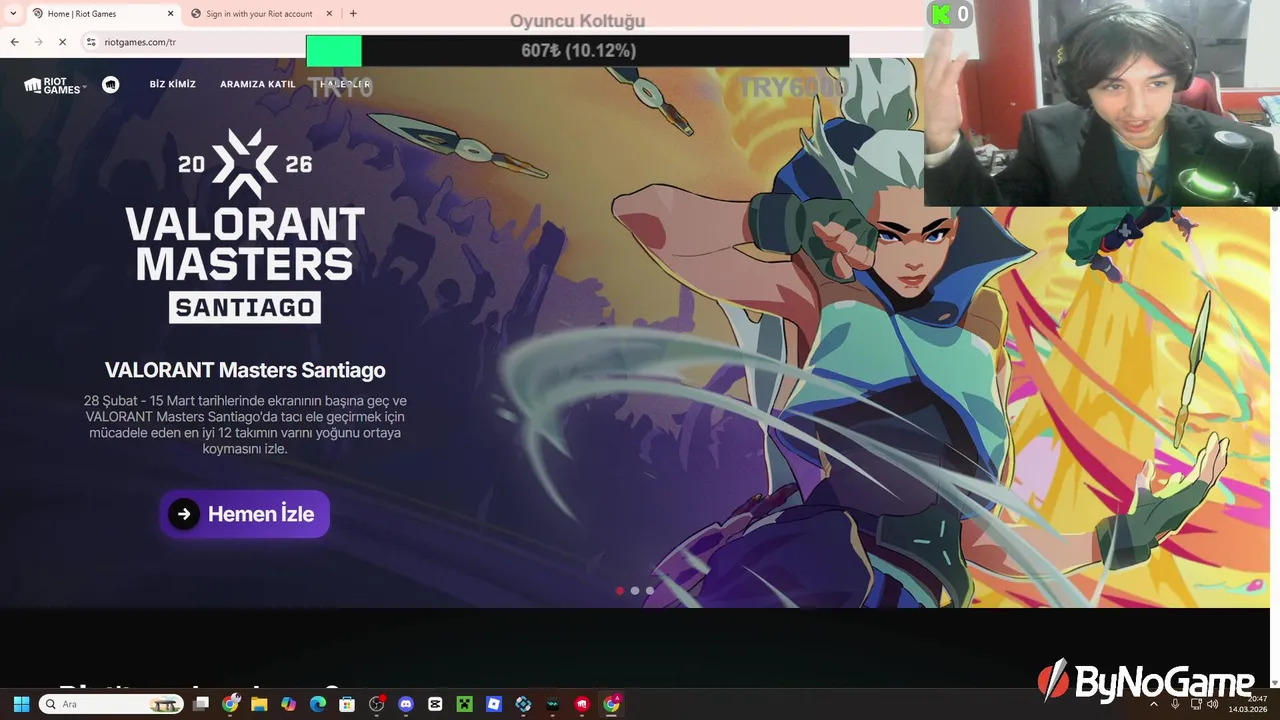Launch Microsoft Edge from taskbar
This screenshot has height=720, width=1280.
click(318, 704)
